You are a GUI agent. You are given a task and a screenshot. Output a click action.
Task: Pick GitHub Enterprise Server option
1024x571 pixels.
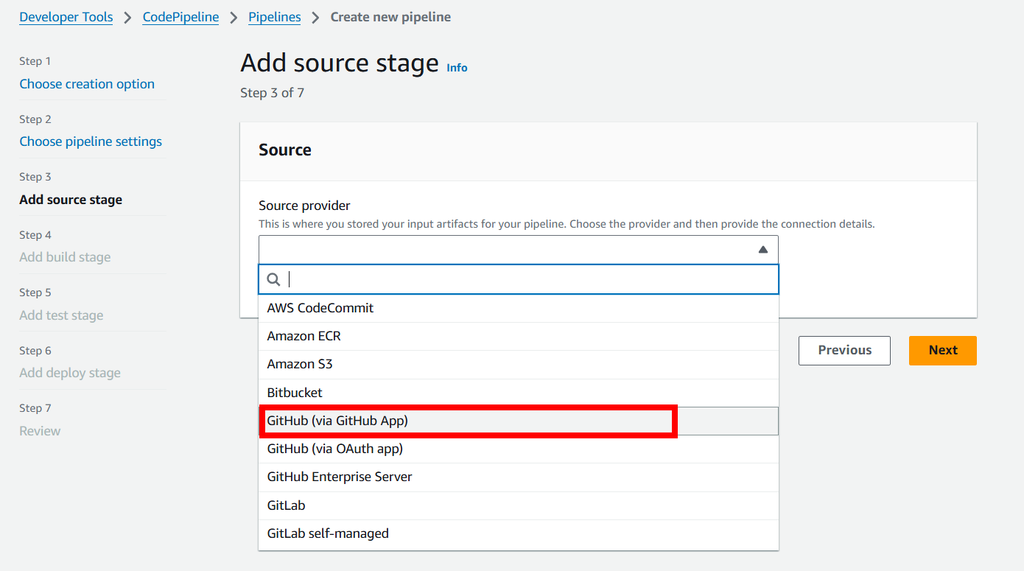(x=519, y=477)
